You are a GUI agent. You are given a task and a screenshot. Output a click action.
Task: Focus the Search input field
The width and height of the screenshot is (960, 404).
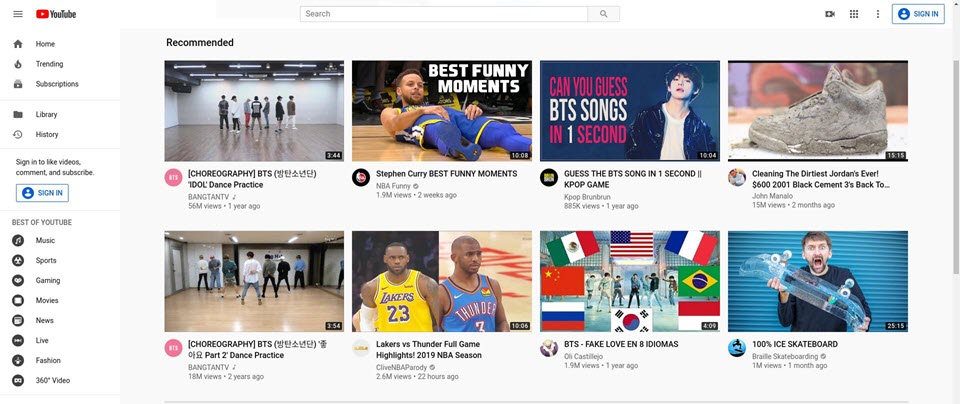(x=443, y=14)
